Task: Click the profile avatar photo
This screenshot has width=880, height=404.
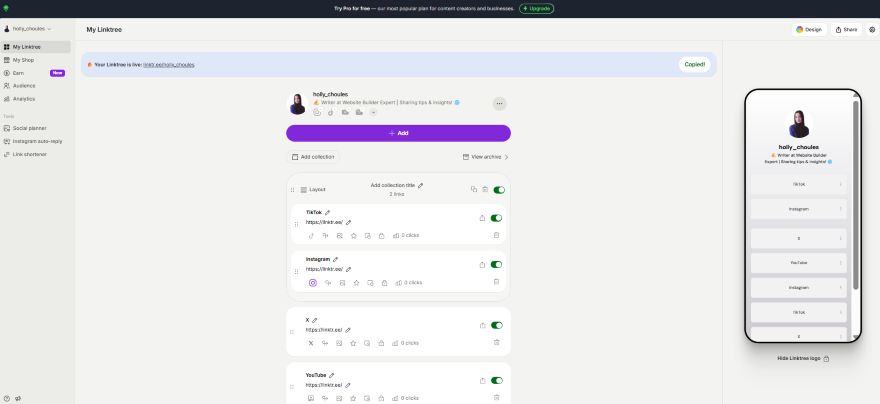Action: tap(297, 104)
